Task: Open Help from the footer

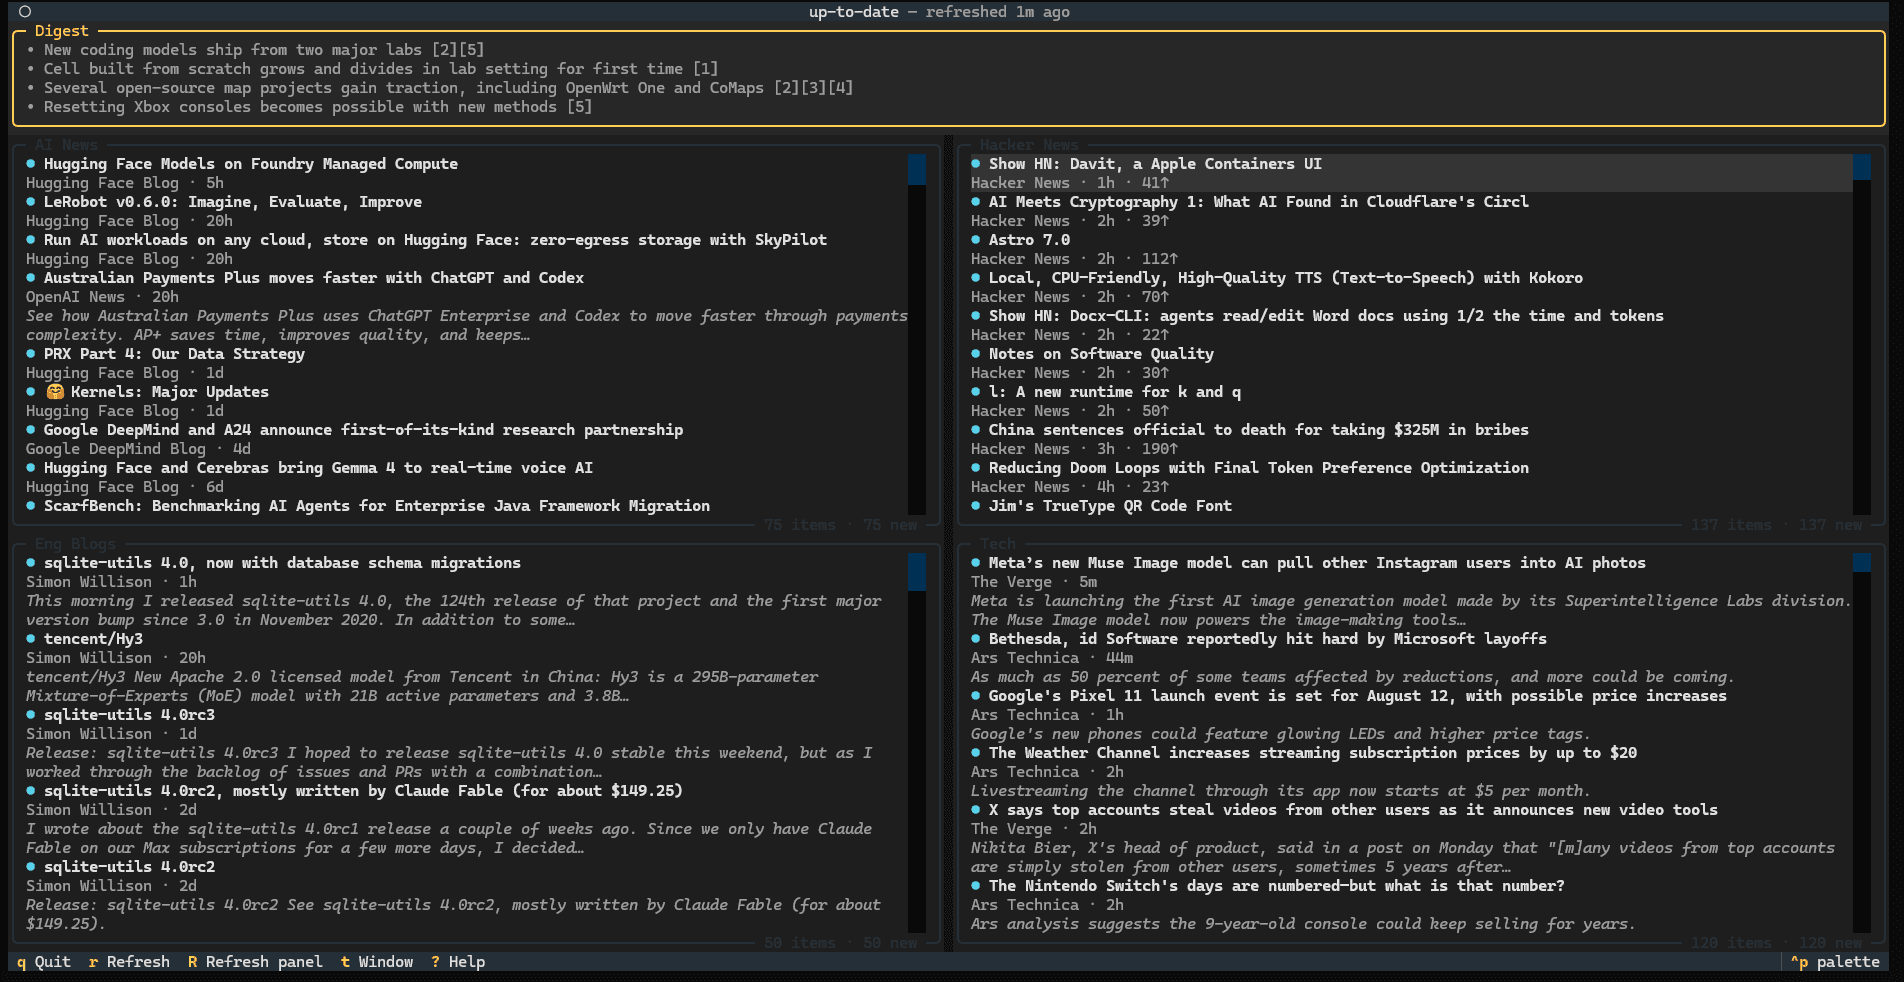Action: pos(458,962)
